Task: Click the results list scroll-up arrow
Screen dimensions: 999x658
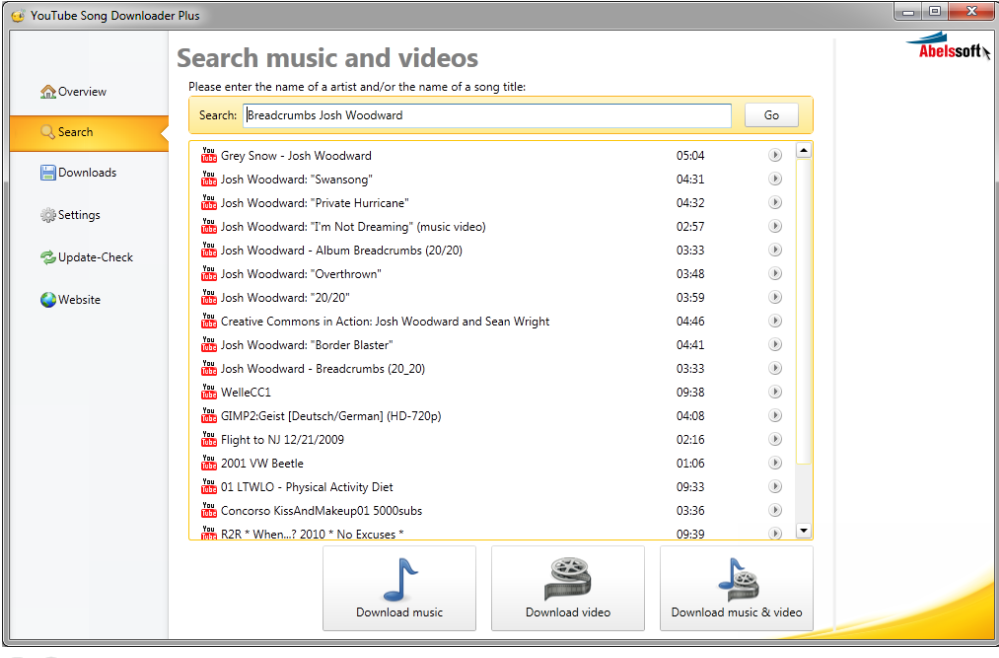Action: point(804,151)
